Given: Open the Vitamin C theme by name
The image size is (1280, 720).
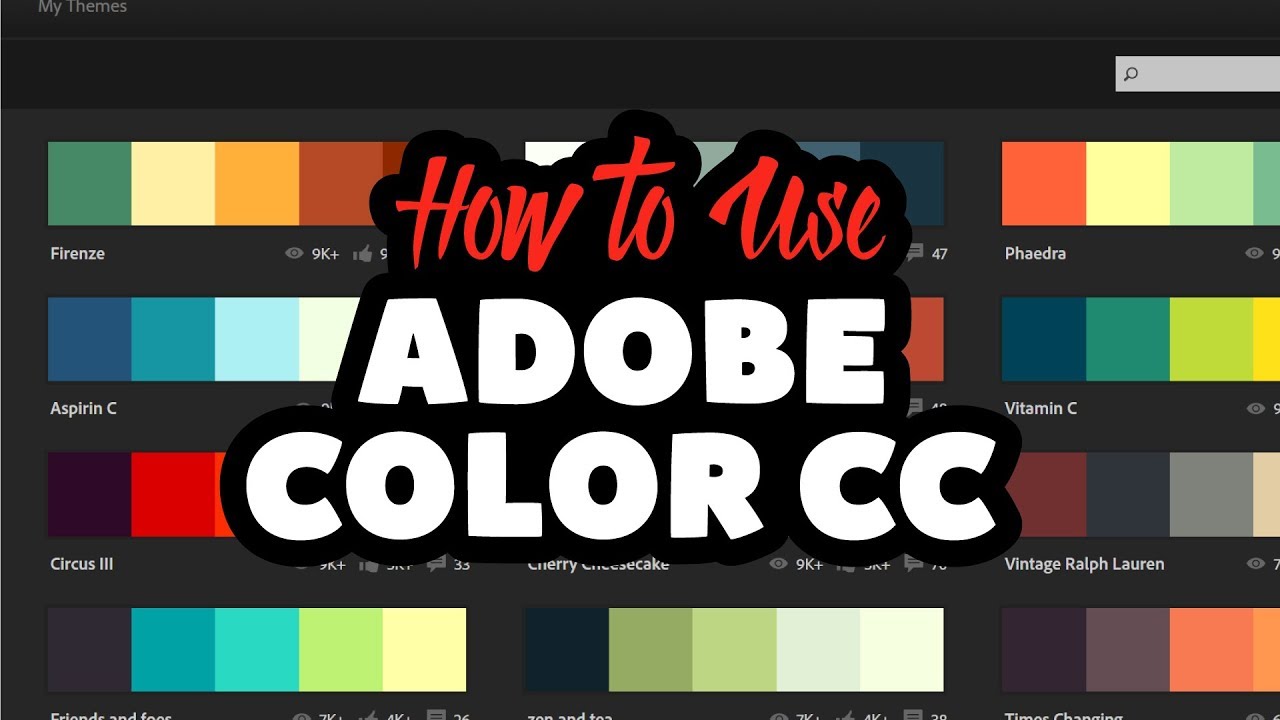Looking at the screenshot, I should [x=1040, y=409].
